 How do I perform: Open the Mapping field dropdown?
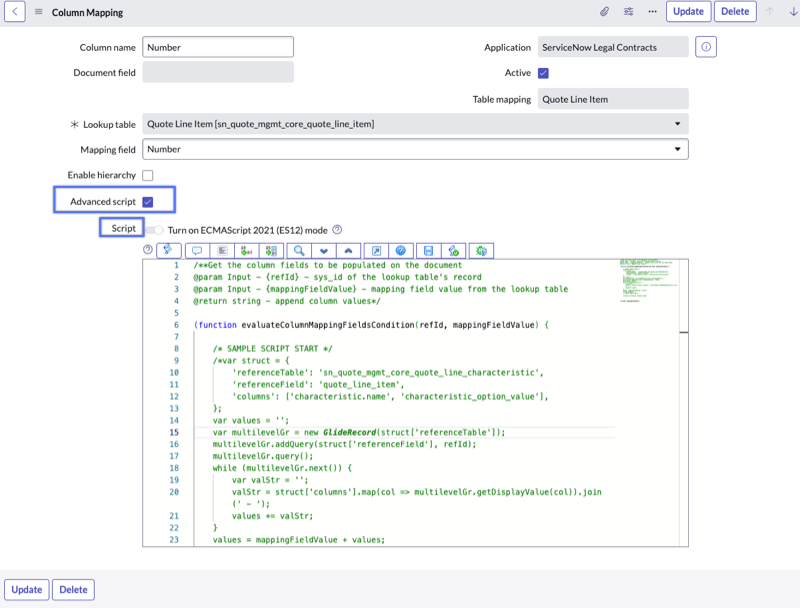click(x=415, y=149)
